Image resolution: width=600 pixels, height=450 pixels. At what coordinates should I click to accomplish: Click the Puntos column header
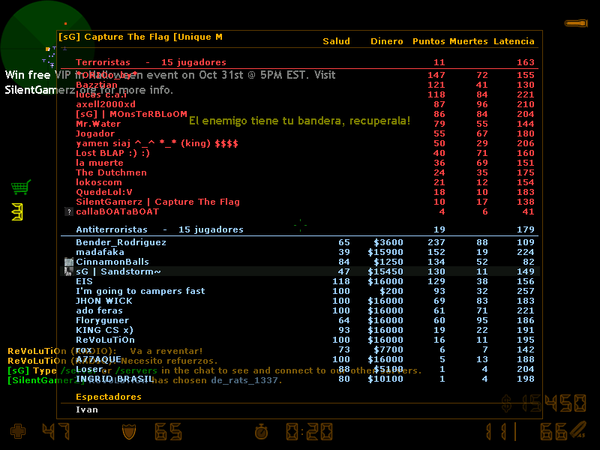429,41
